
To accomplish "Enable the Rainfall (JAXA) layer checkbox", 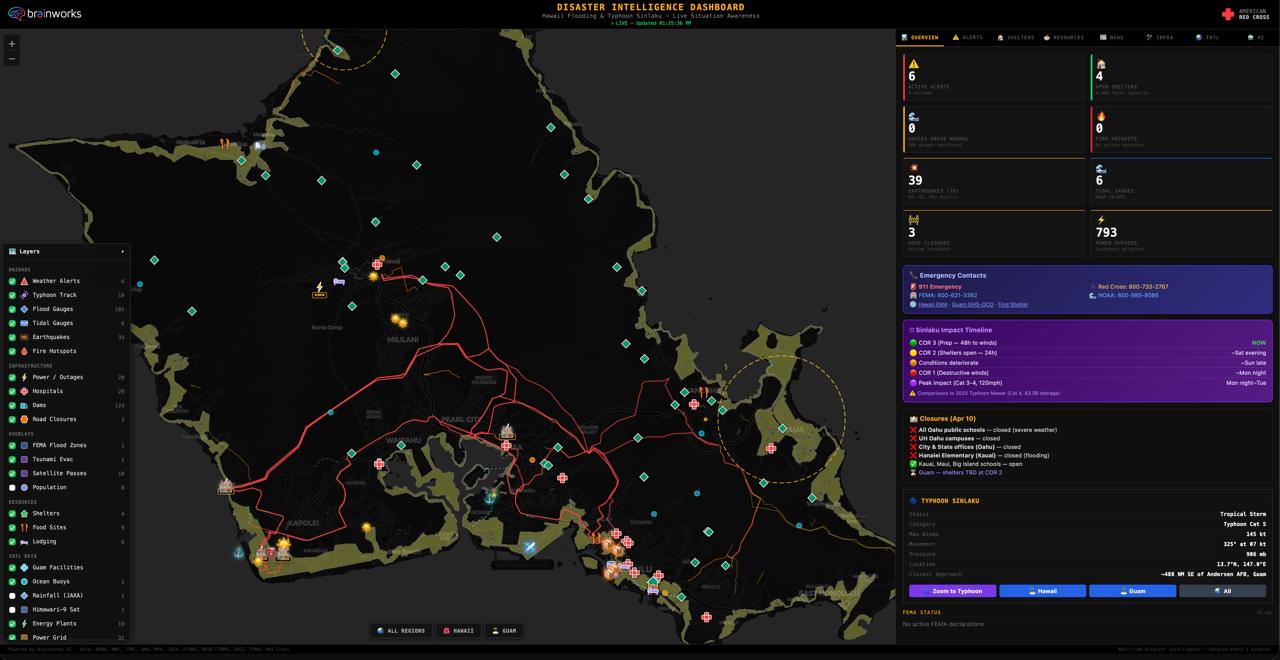I will [x=13, y=596].
